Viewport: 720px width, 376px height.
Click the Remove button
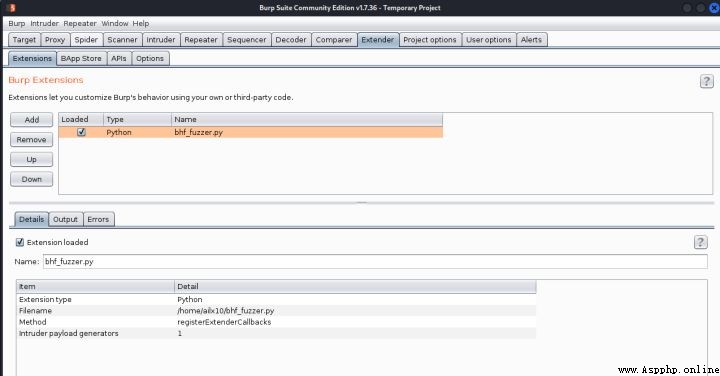pyautogui.click(x=32, y=140)
